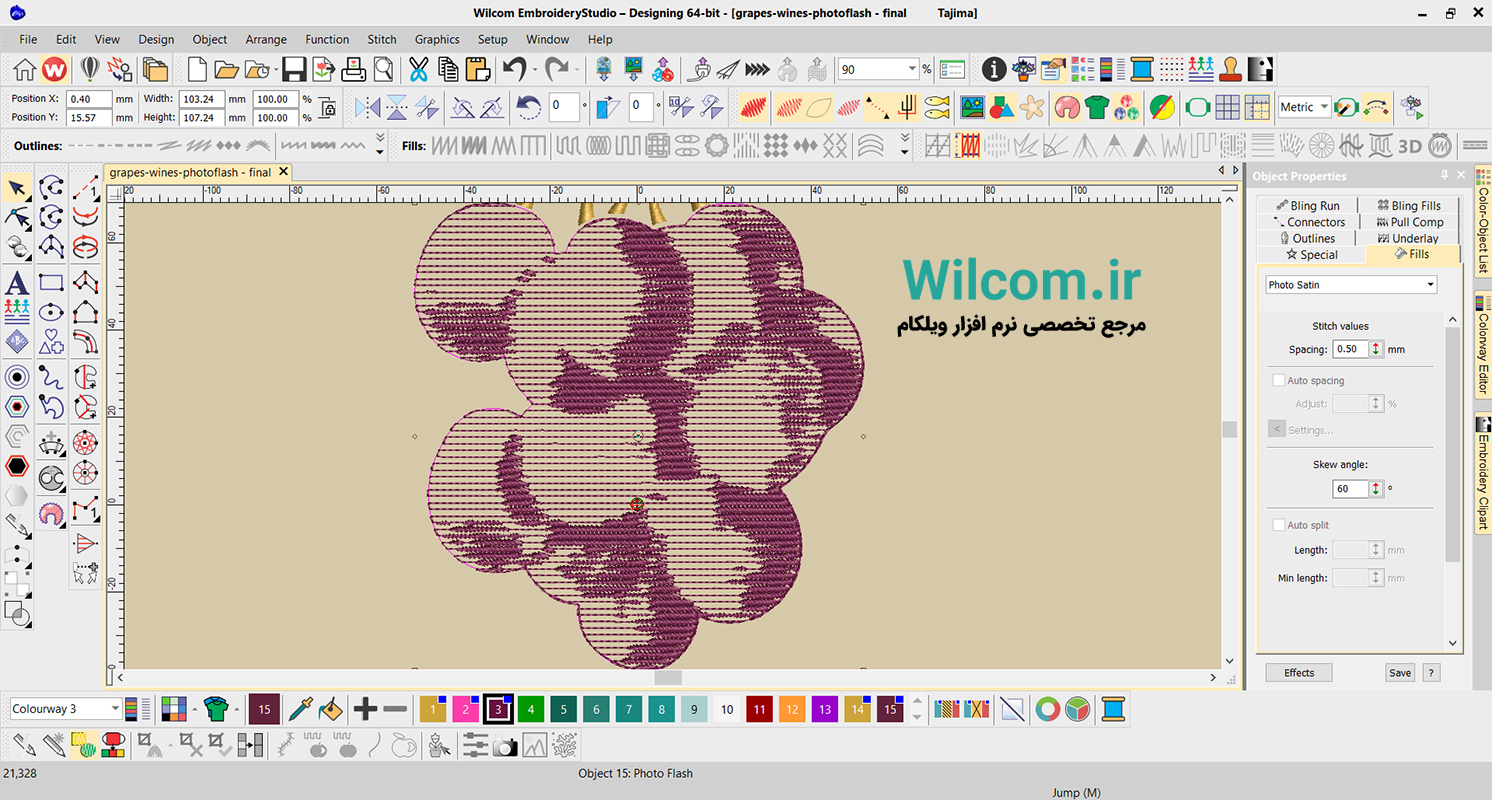Click the plus icon to add a color
Screen dimensions: 1492x800
click(365, 709)
